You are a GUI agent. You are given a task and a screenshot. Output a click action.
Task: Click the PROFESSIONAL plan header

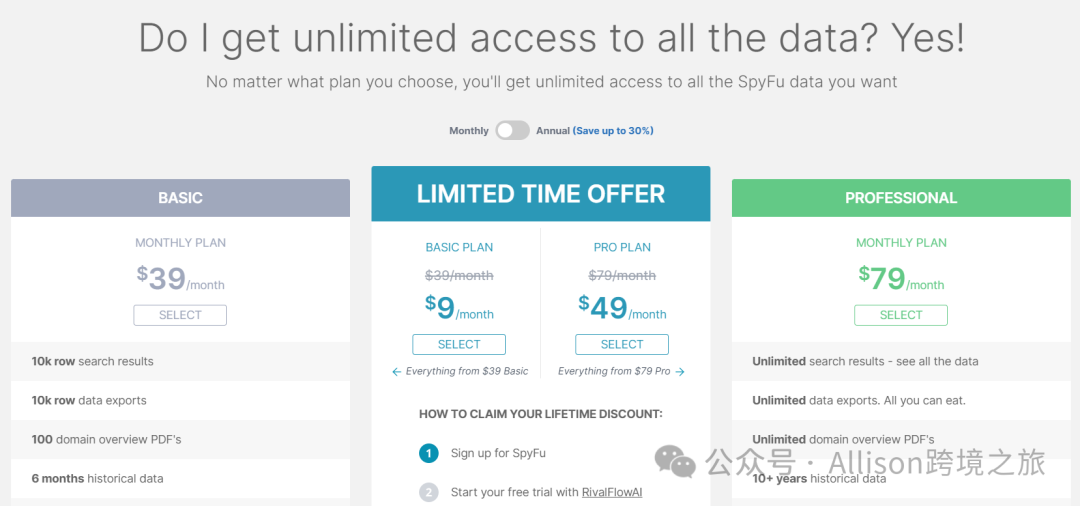coord(901,198)
